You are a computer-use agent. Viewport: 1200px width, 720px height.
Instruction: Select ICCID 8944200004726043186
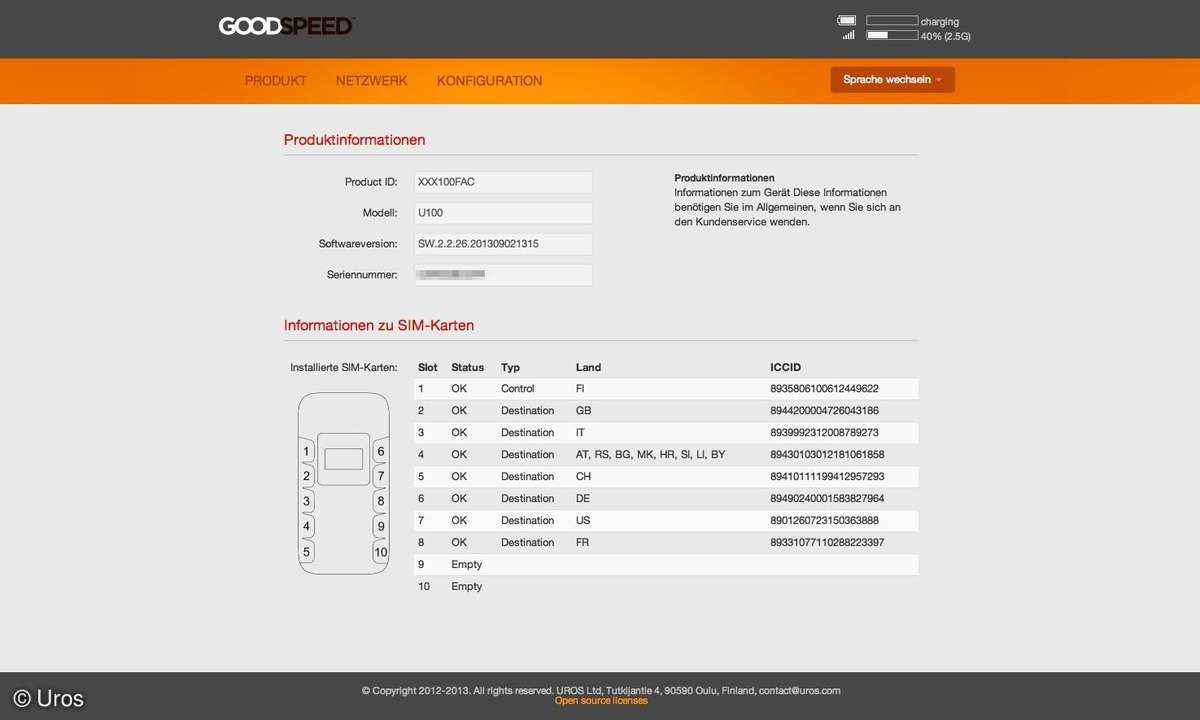pos(825,411)
